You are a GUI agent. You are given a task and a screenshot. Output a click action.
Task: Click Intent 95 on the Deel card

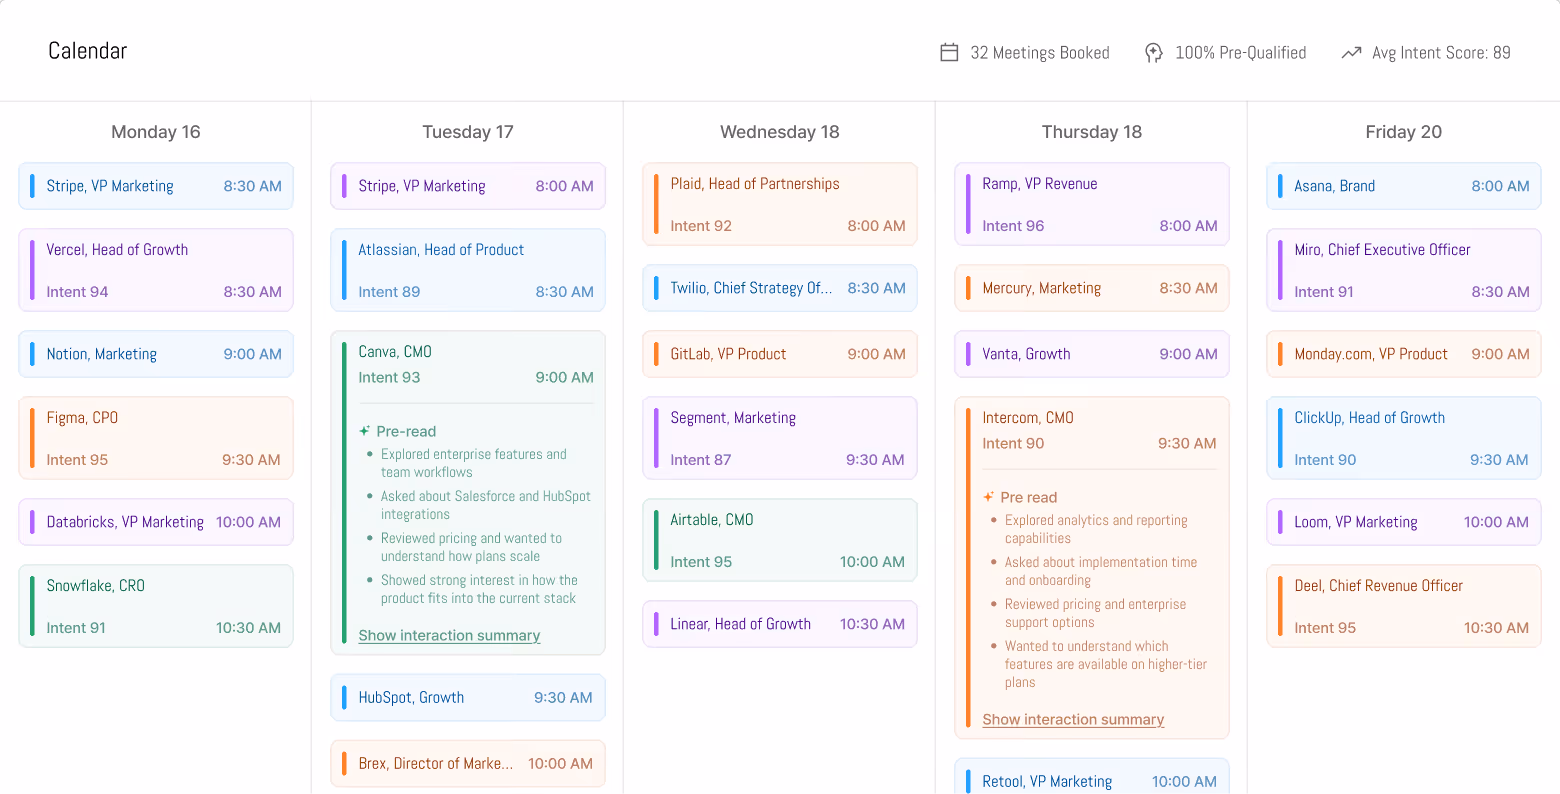pos(1325,628)
